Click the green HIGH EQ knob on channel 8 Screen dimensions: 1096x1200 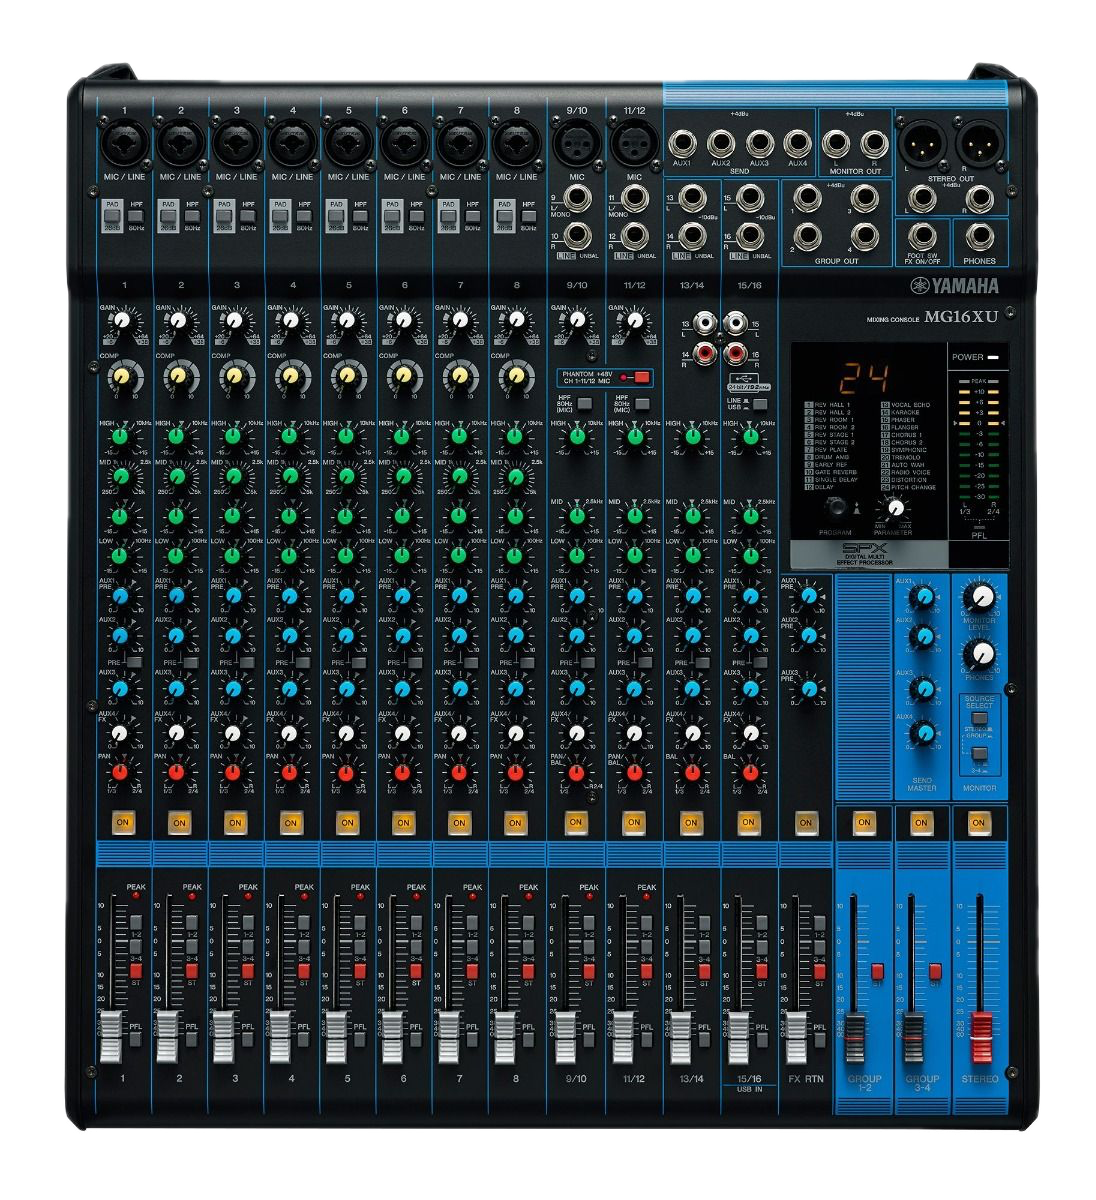pos(514,436)
